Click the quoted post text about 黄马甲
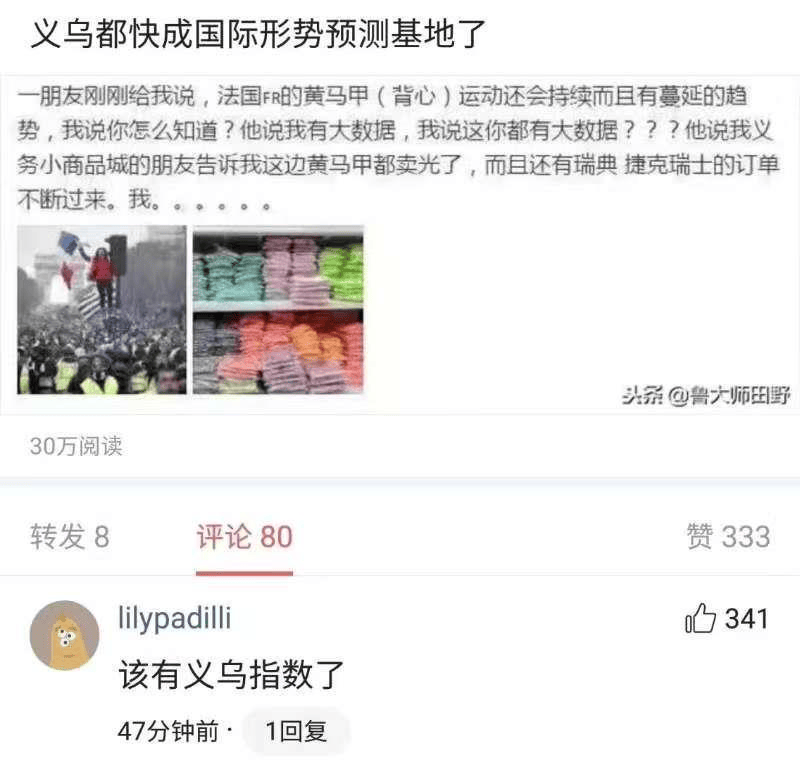This screenshot has width=800, height=760. 398,148
